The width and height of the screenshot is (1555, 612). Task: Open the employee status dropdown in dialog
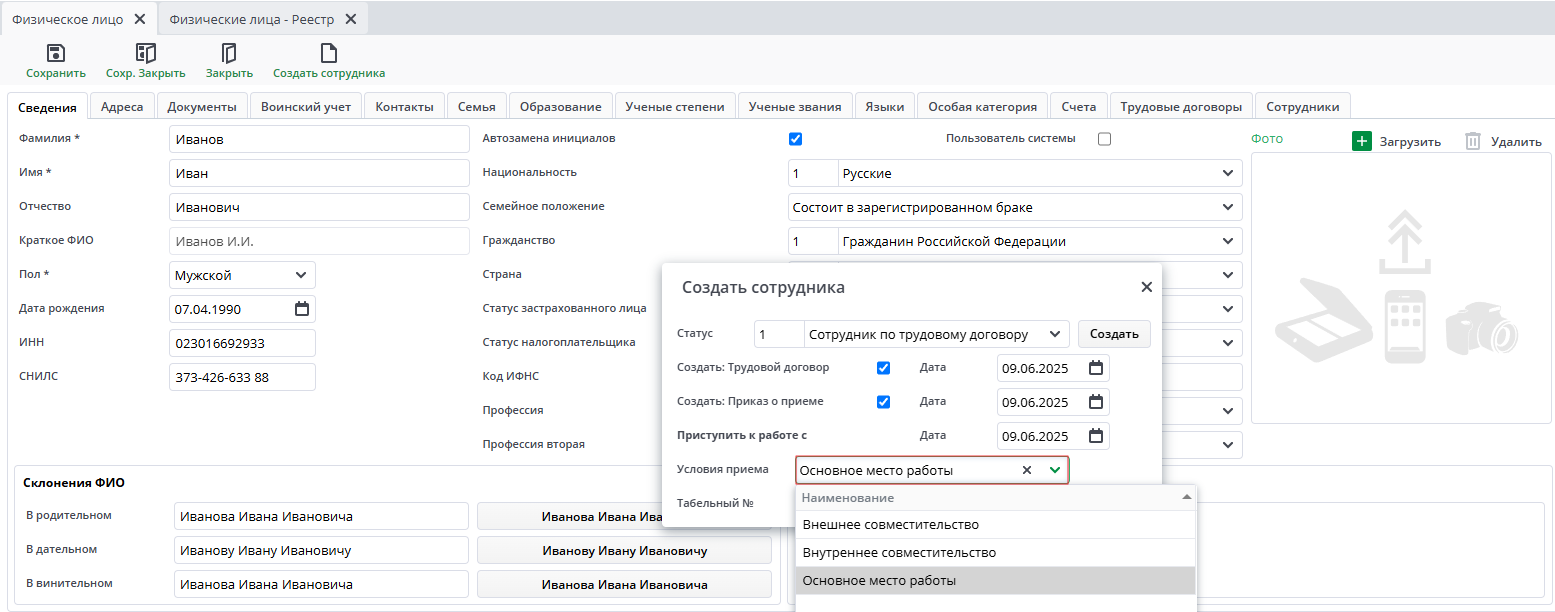pos(1054,334)
